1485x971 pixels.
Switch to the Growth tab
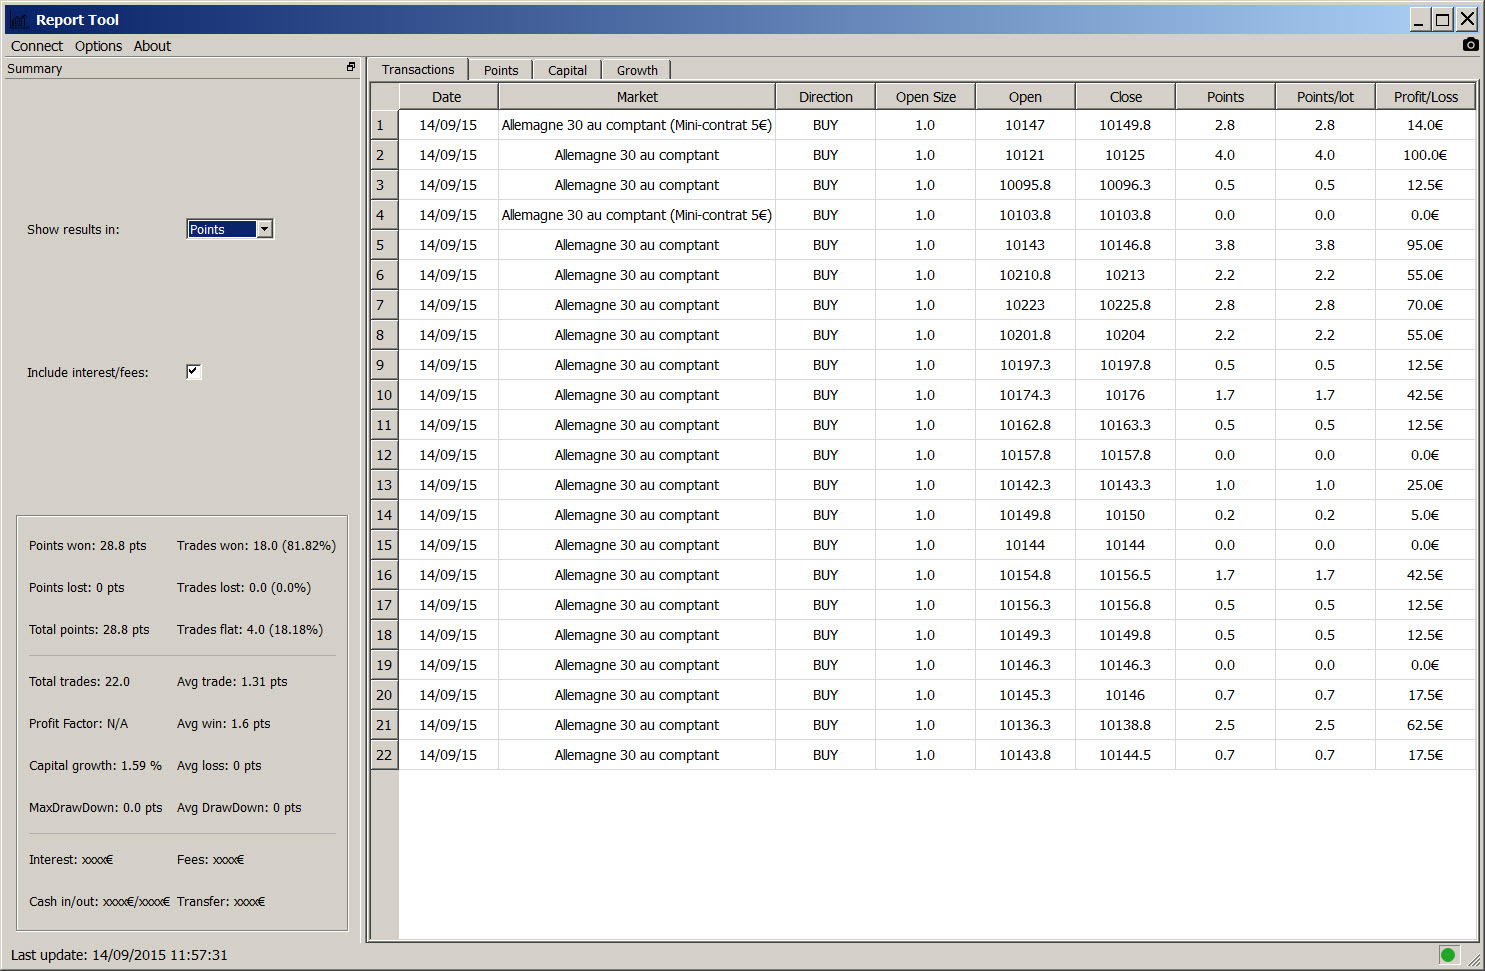tap(637, 70)
